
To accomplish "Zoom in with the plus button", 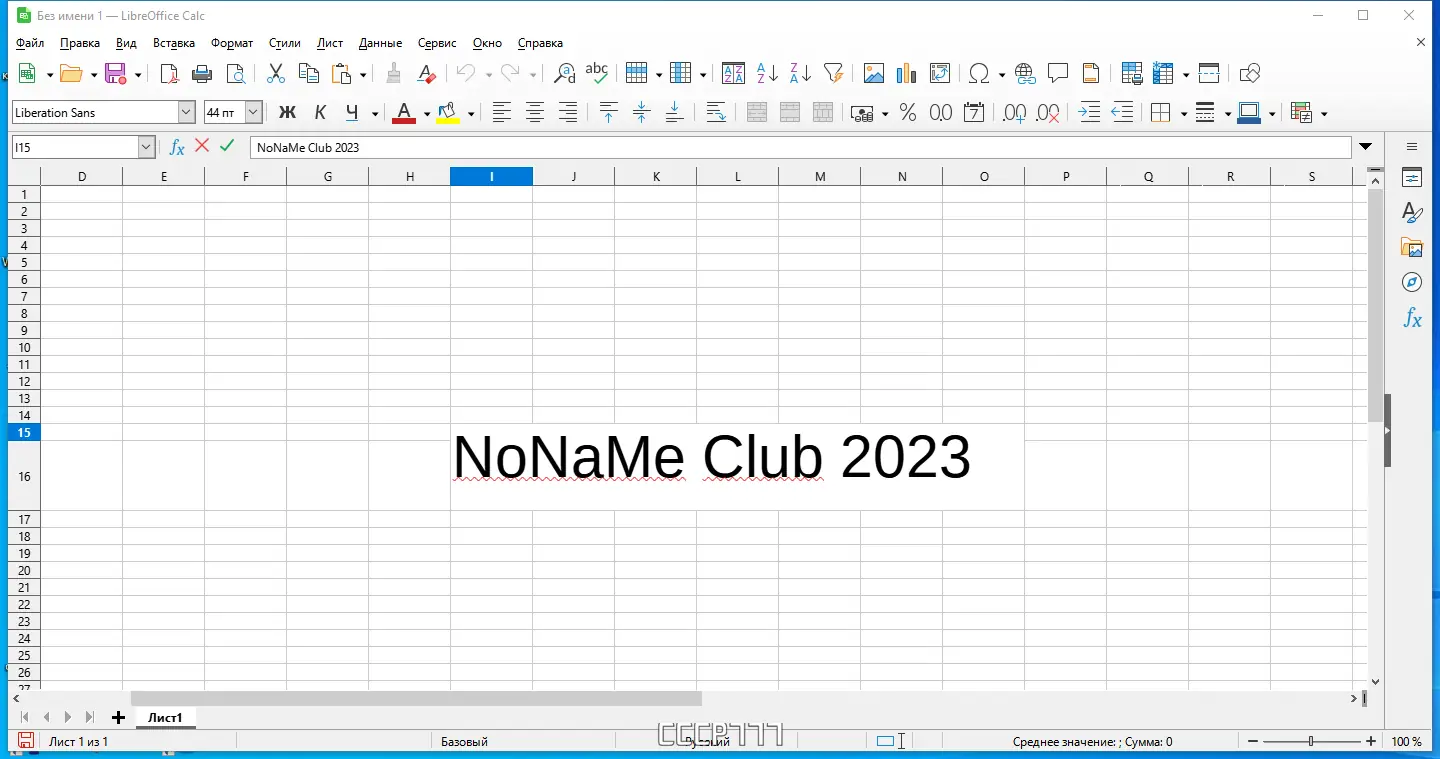I will click(1371, 742).
